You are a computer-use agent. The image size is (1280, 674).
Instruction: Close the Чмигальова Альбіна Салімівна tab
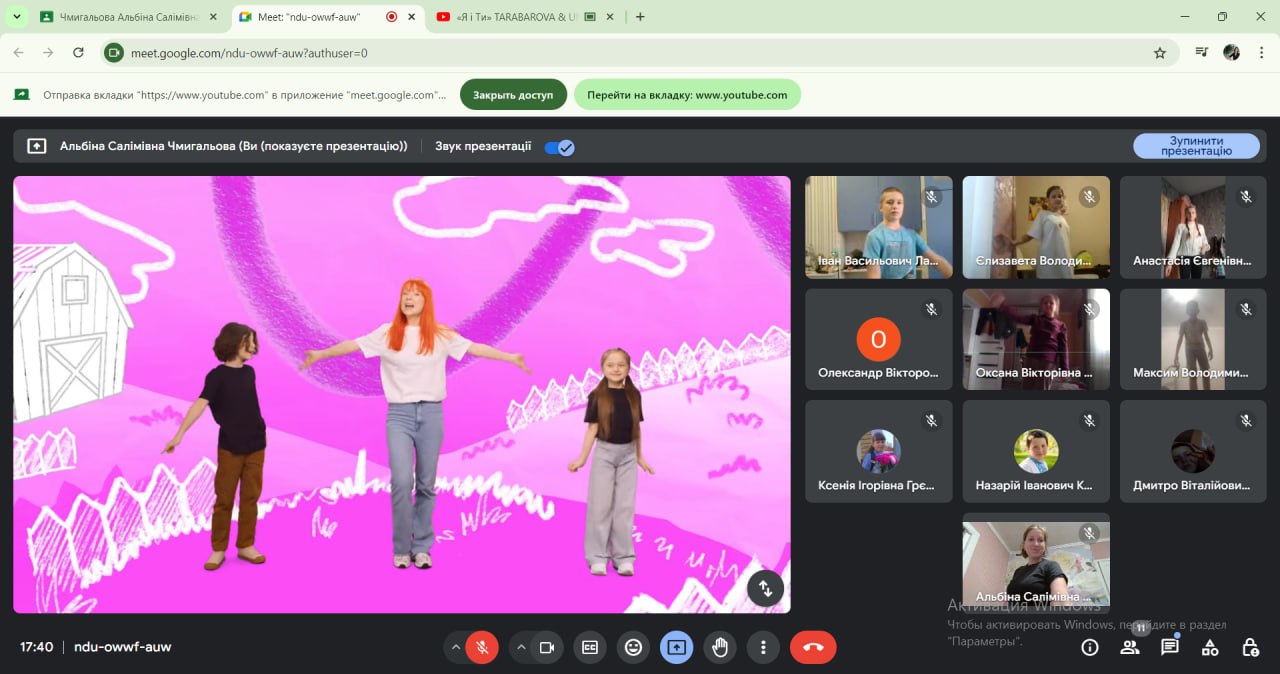coord(214,17)
